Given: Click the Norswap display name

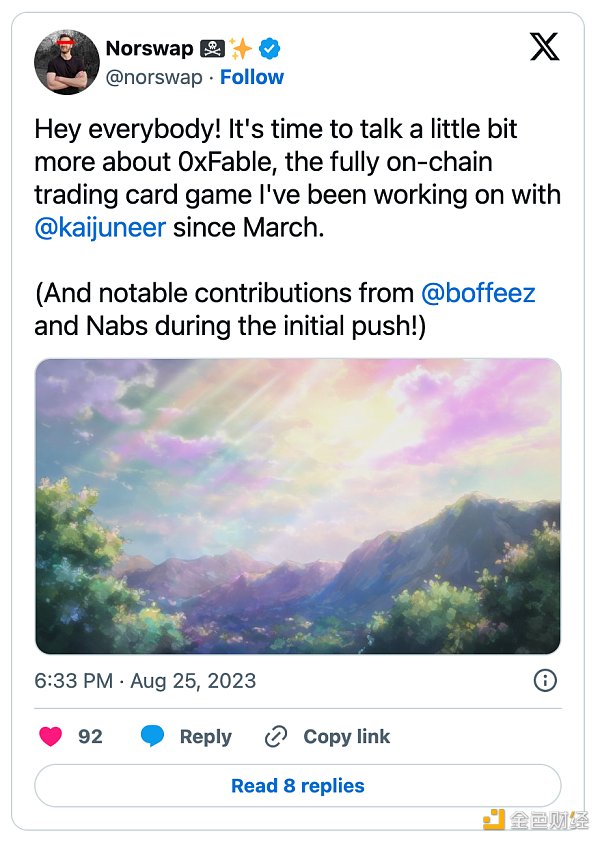Looking at the screenshot, I should click(x=150, y=47).
